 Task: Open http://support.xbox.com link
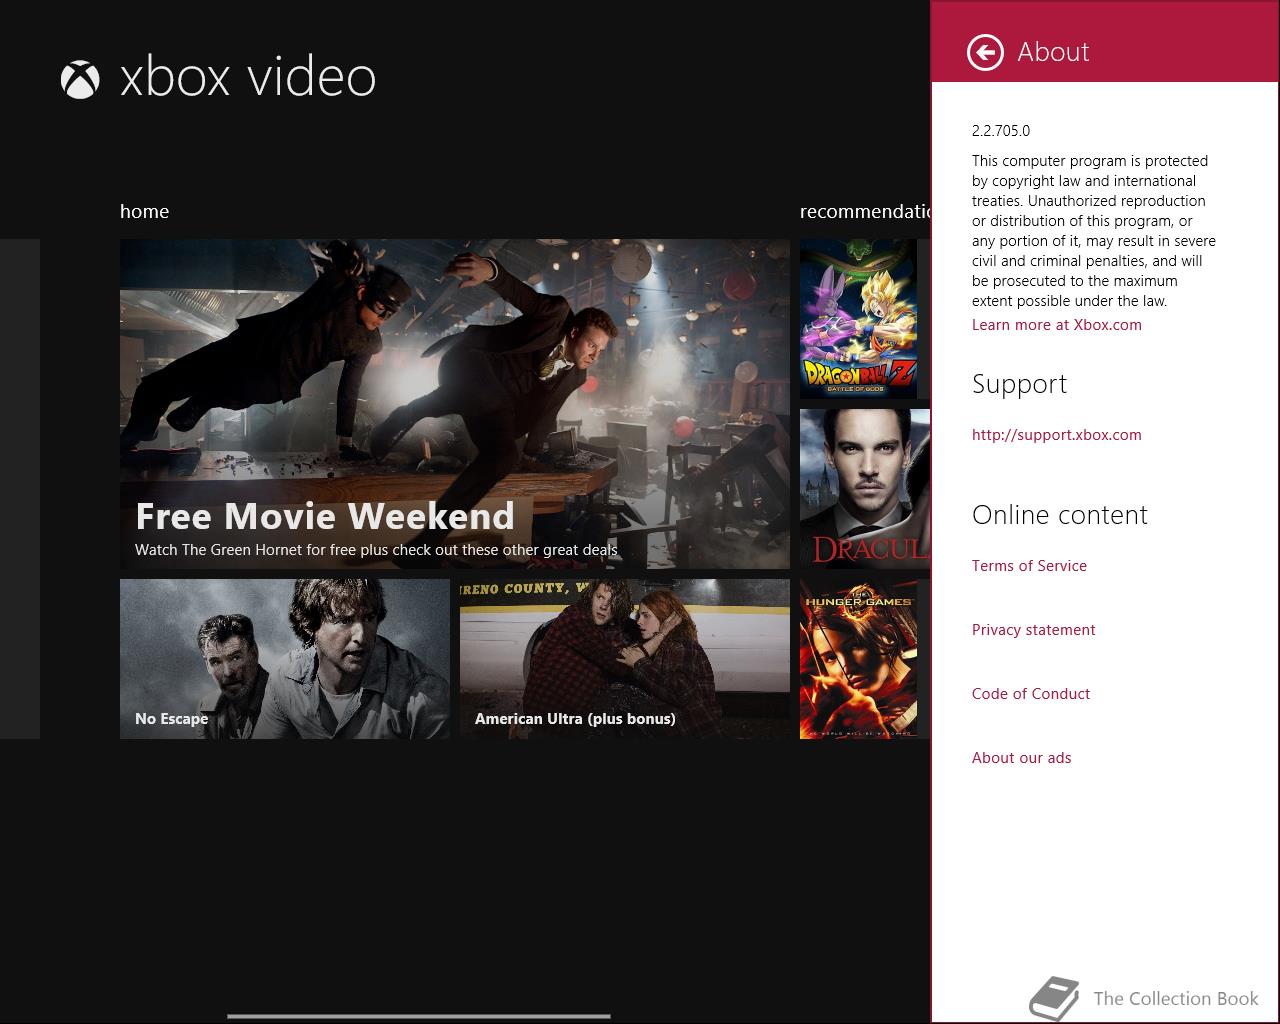click(x=1056, y=435)
